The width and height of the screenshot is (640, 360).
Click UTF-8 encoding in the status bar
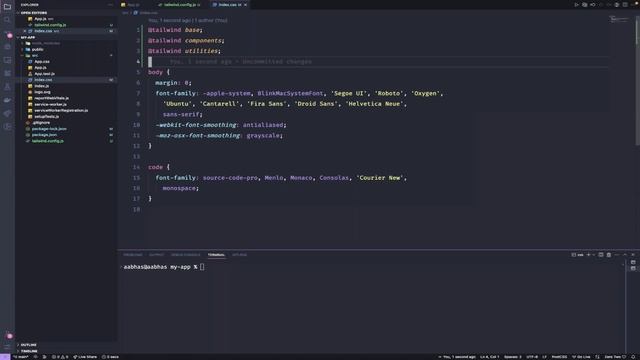click(532, 357)
